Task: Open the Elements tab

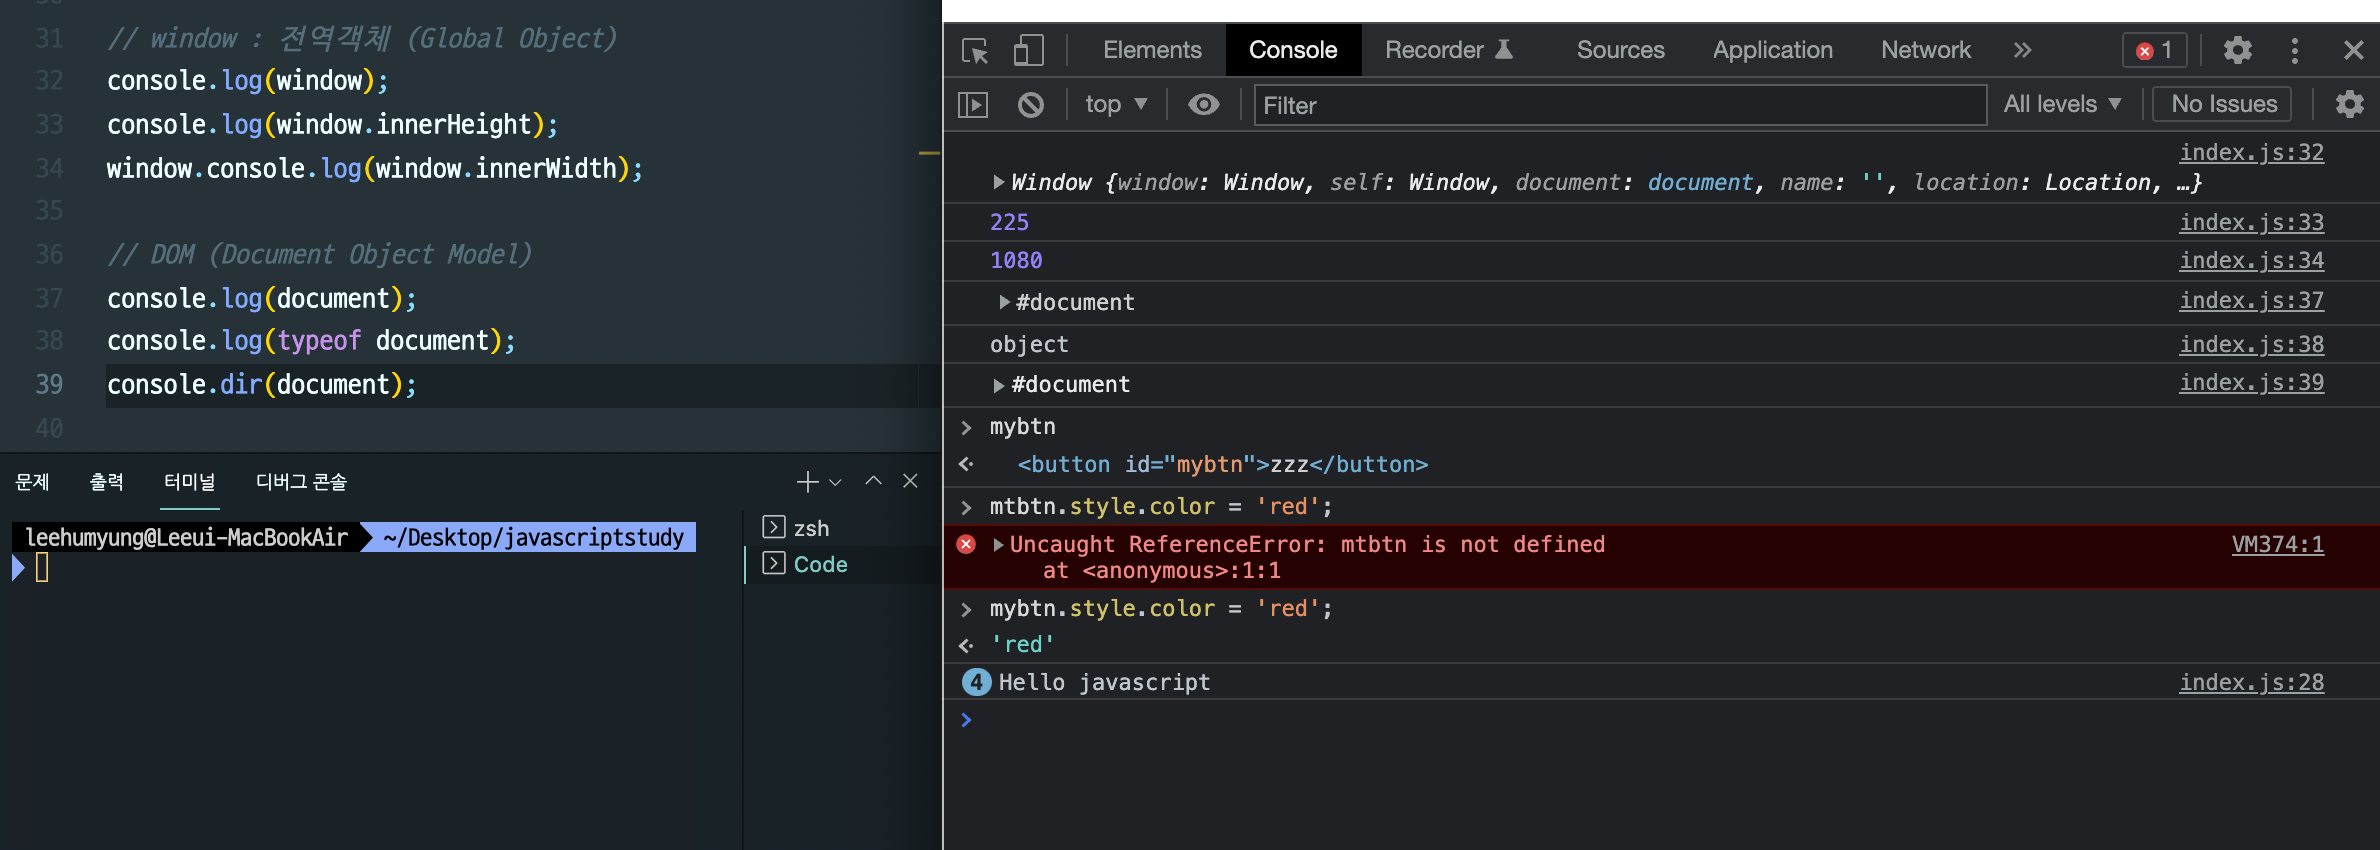Action: point(1152,50)
